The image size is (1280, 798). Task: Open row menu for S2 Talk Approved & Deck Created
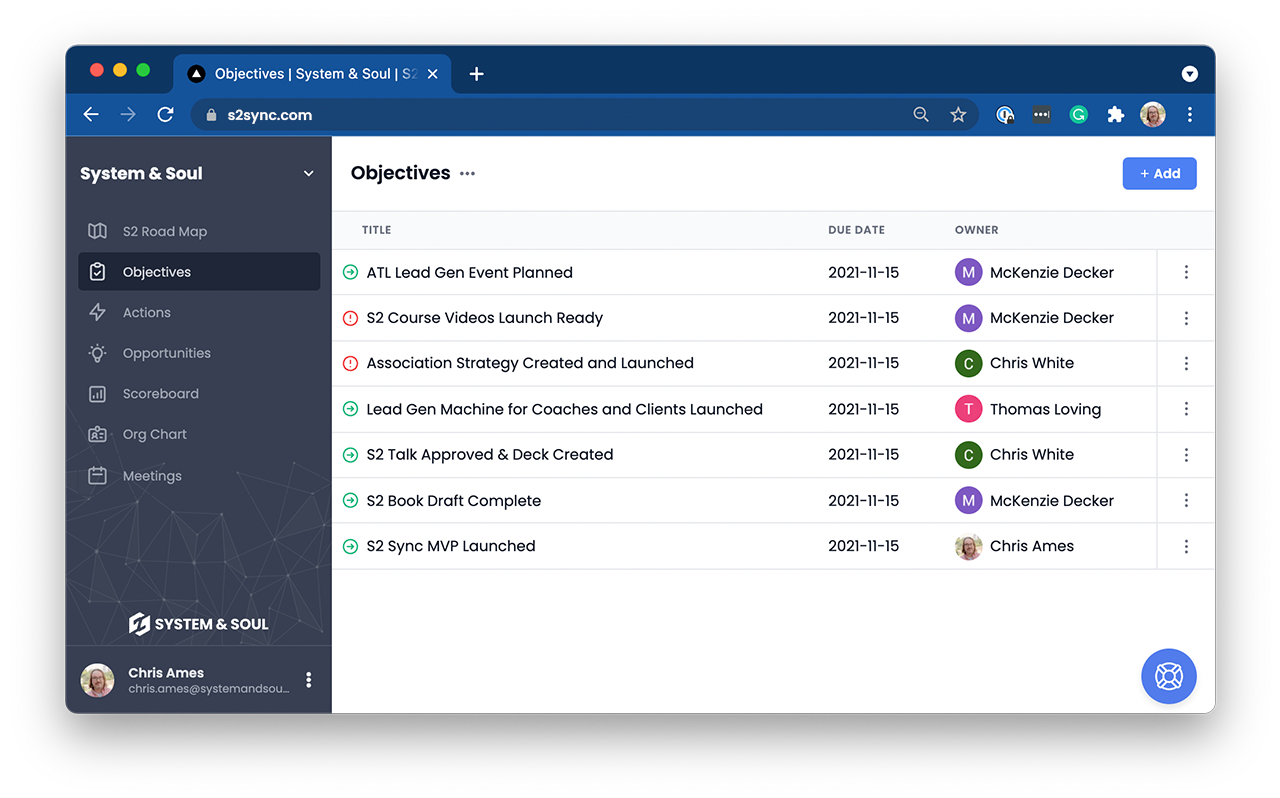[1186, 455]
